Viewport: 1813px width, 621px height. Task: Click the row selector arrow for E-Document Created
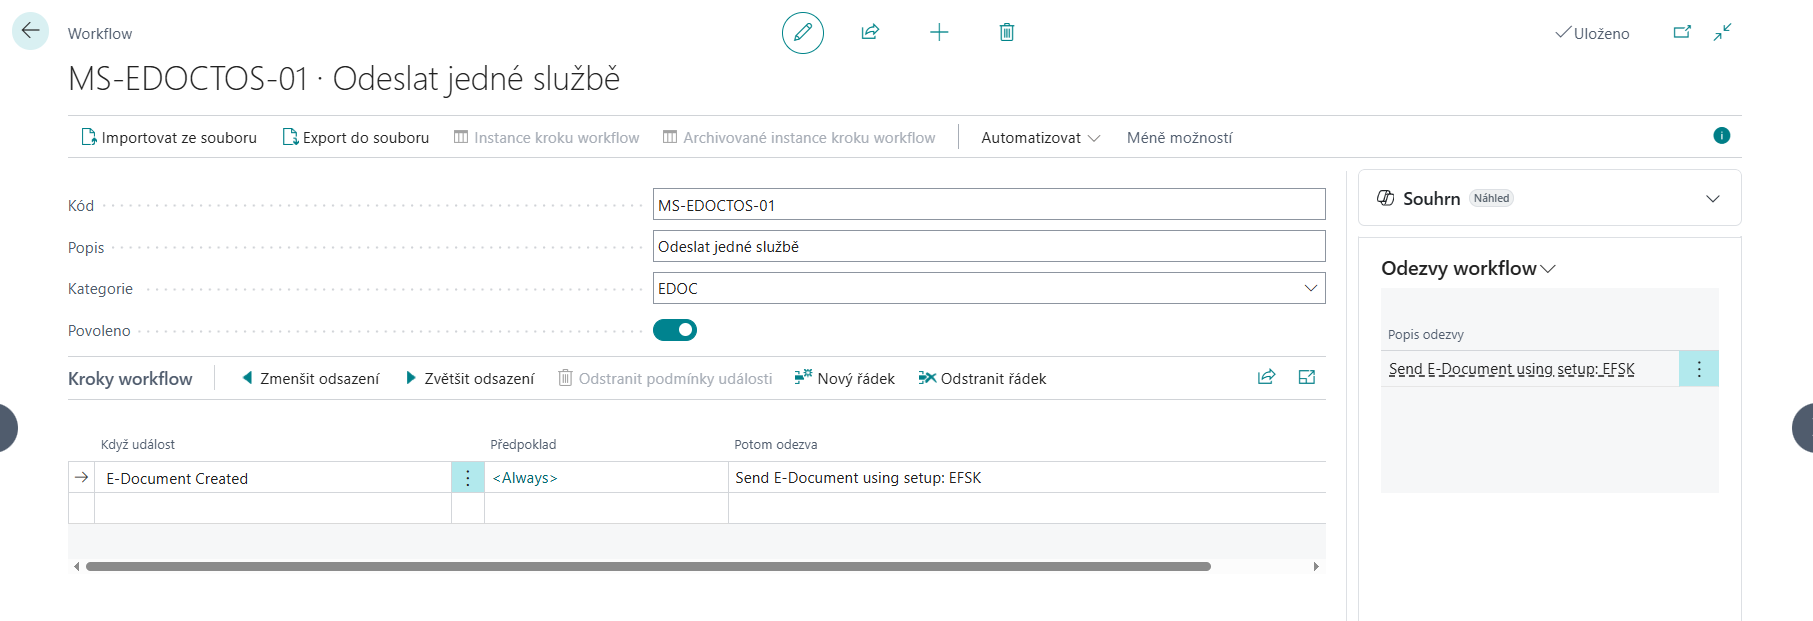point(82,478)
